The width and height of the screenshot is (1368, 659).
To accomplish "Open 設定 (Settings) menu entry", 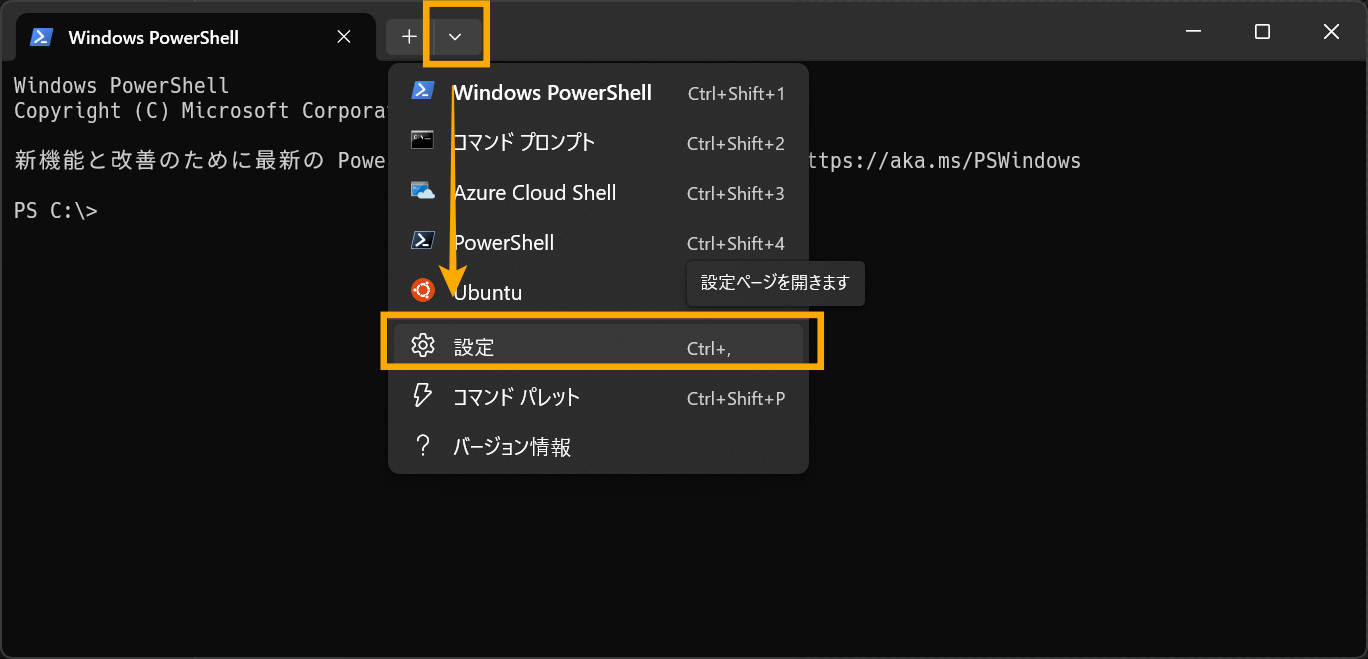I will [x=598, y=347].
